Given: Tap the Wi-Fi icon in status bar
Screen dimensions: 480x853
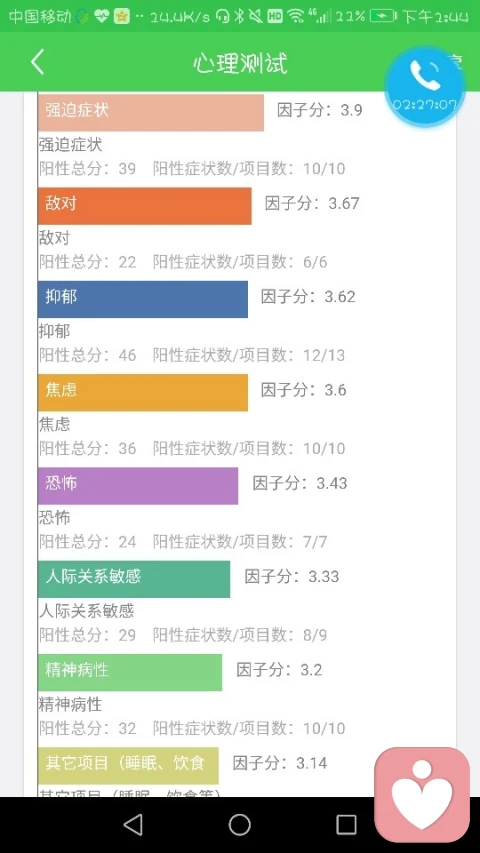Looking at the screenshot, I should click(296, 16).
